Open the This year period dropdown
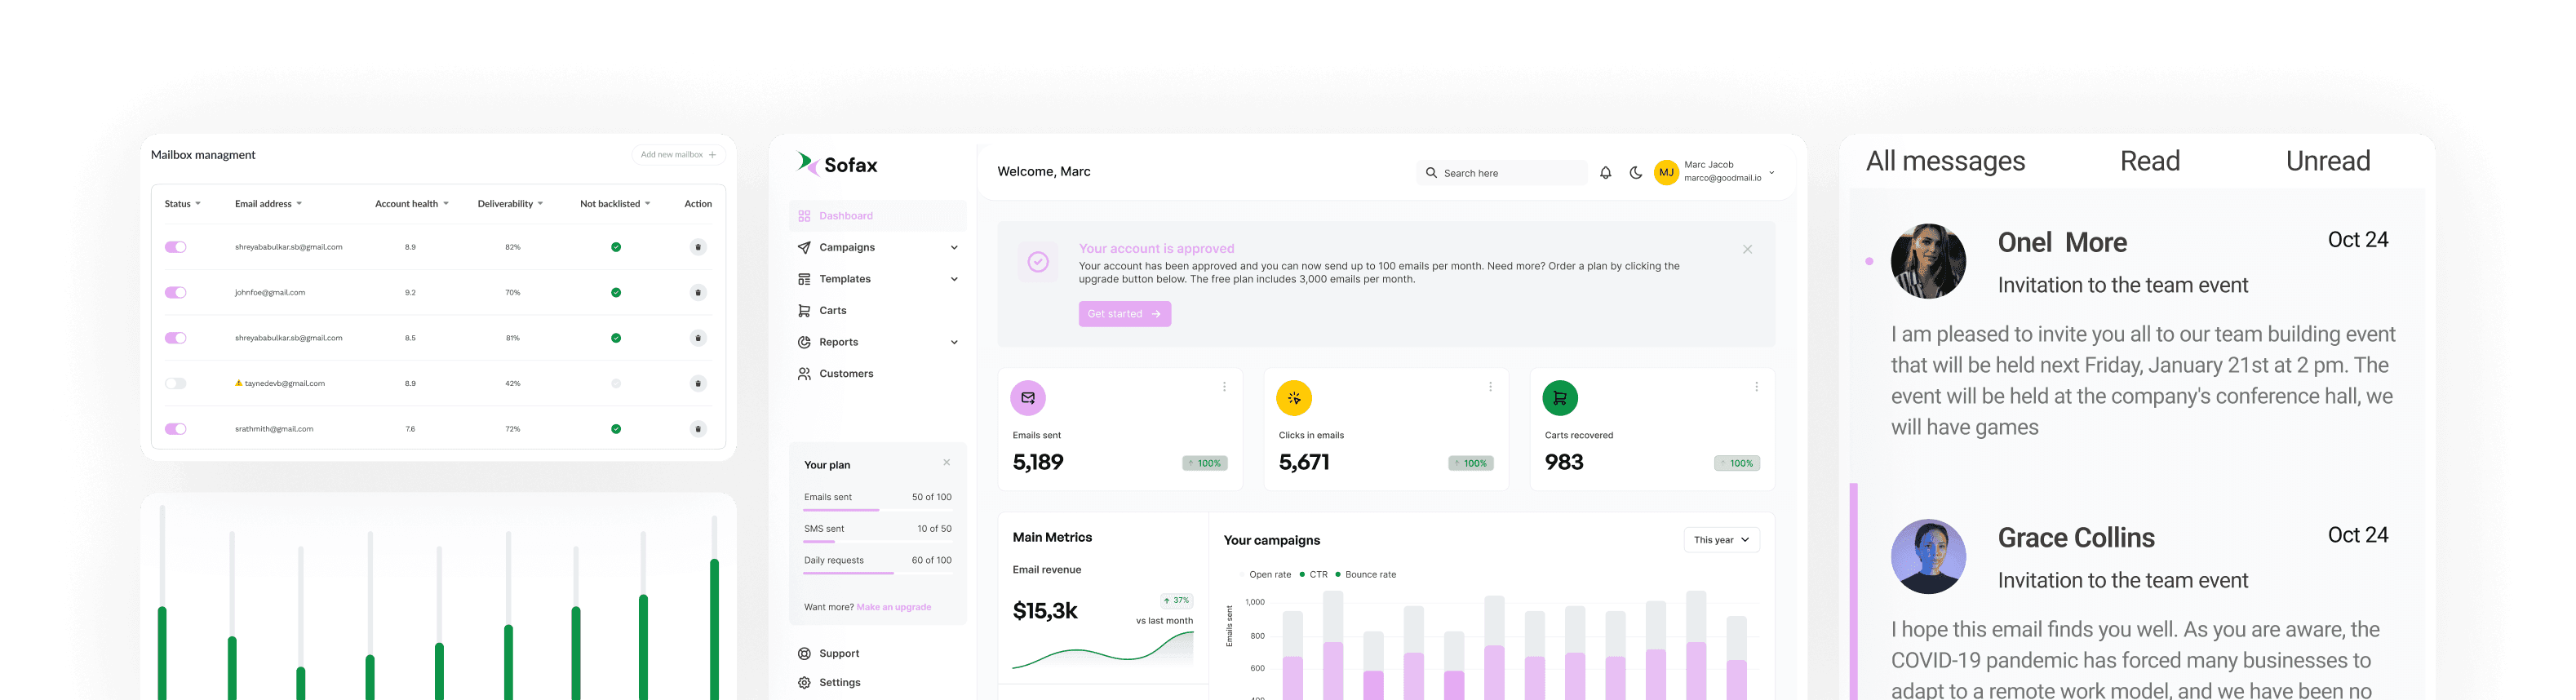The width and height of the screenshot is (2576, 700). click(1721, 540)
